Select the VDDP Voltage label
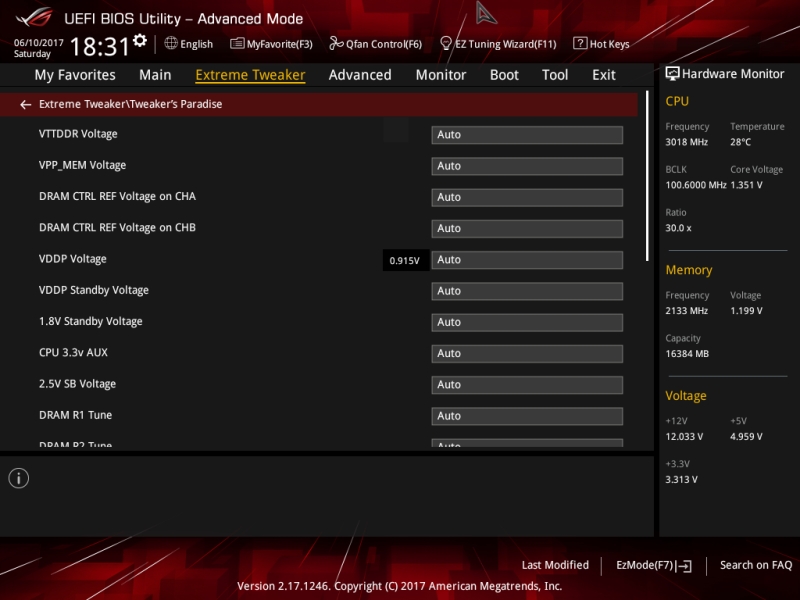 tap(72, 259)
